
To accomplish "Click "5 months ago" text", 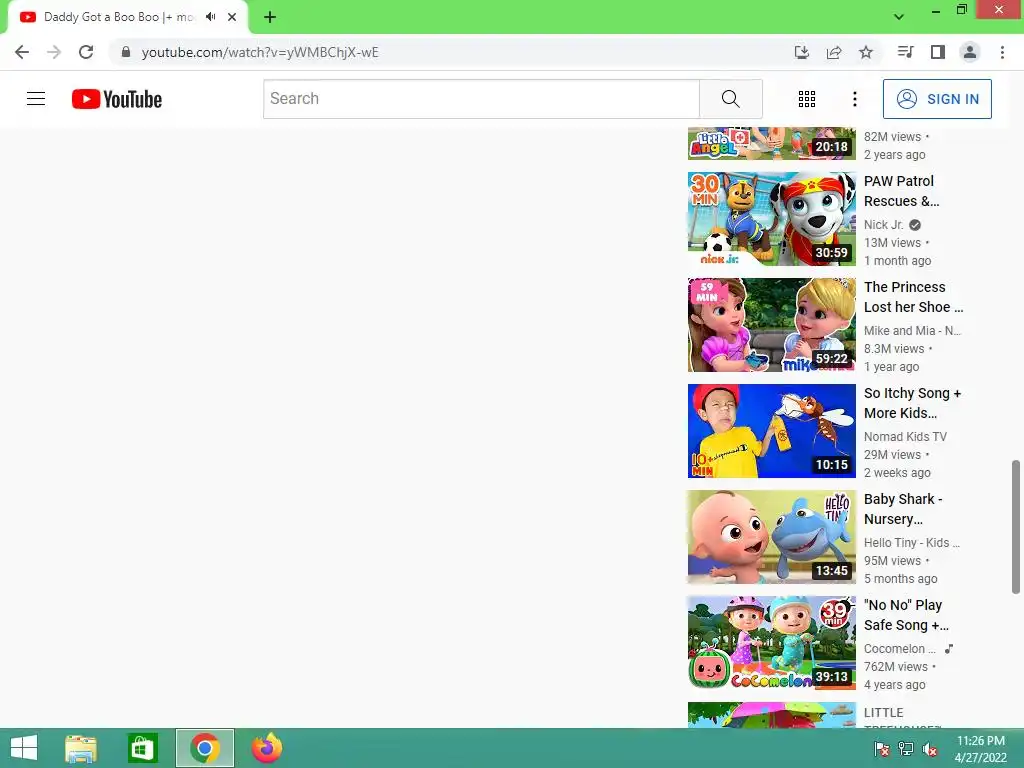I will 901,579.
